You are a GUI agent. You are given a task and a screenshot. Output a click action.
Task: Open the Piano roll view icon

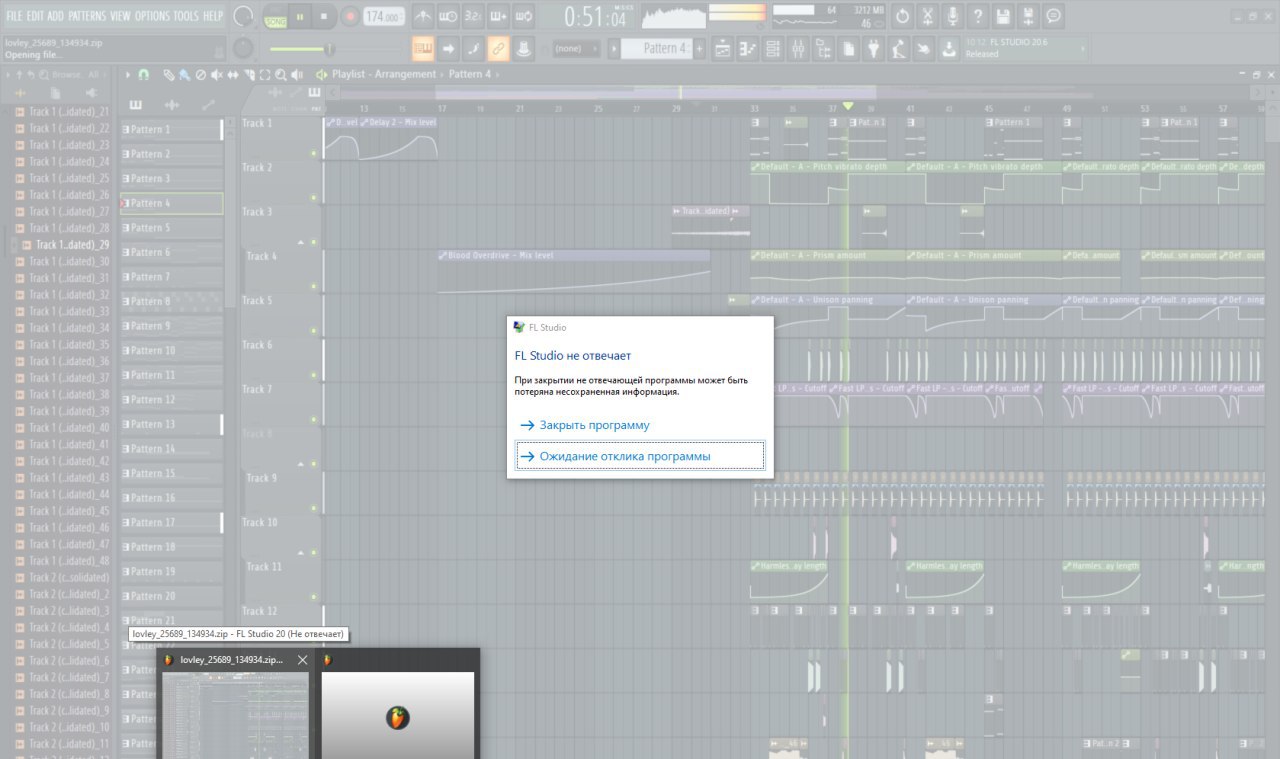pos(748,48)
